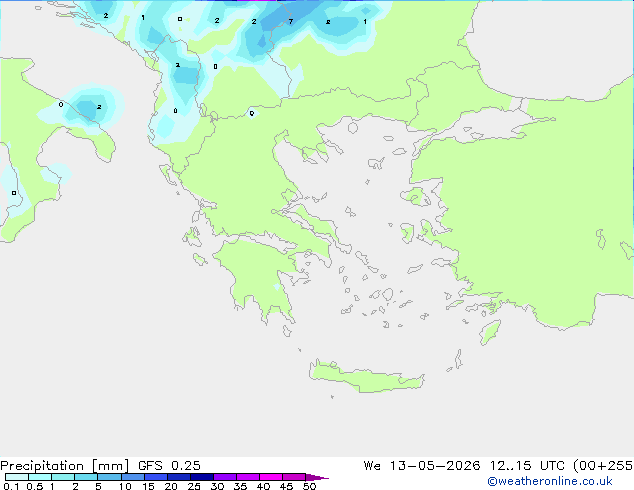Choose the 35–40 mm purple legend swatch
The height and width of the screenshot is (490, 634).
(248, 477)
